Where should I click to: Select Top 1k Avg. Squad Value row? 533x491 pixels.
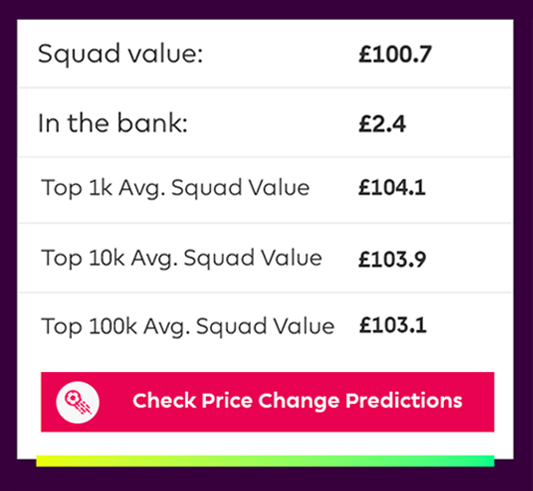pos(265,190)
